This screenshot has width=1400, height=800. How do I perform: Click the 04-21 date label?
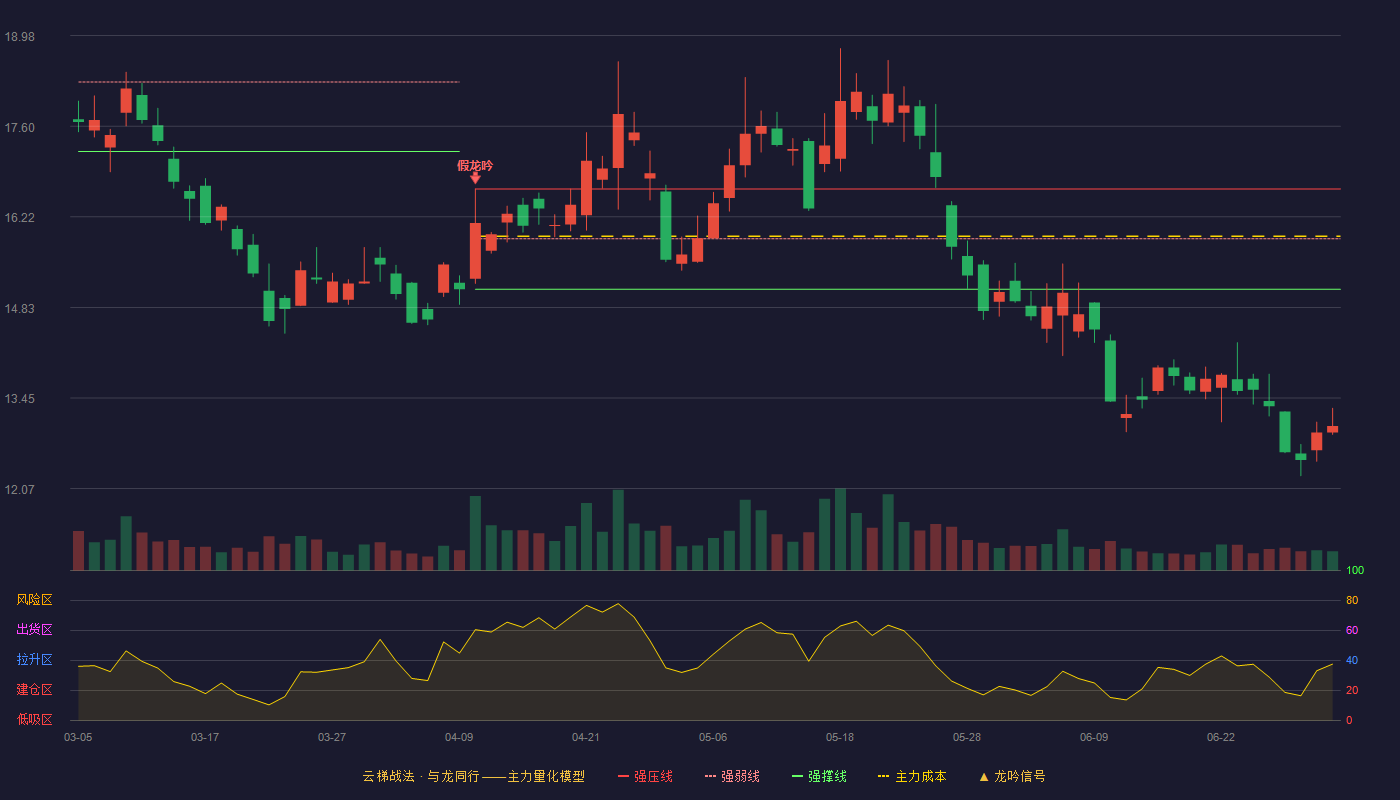click(586, 737)
